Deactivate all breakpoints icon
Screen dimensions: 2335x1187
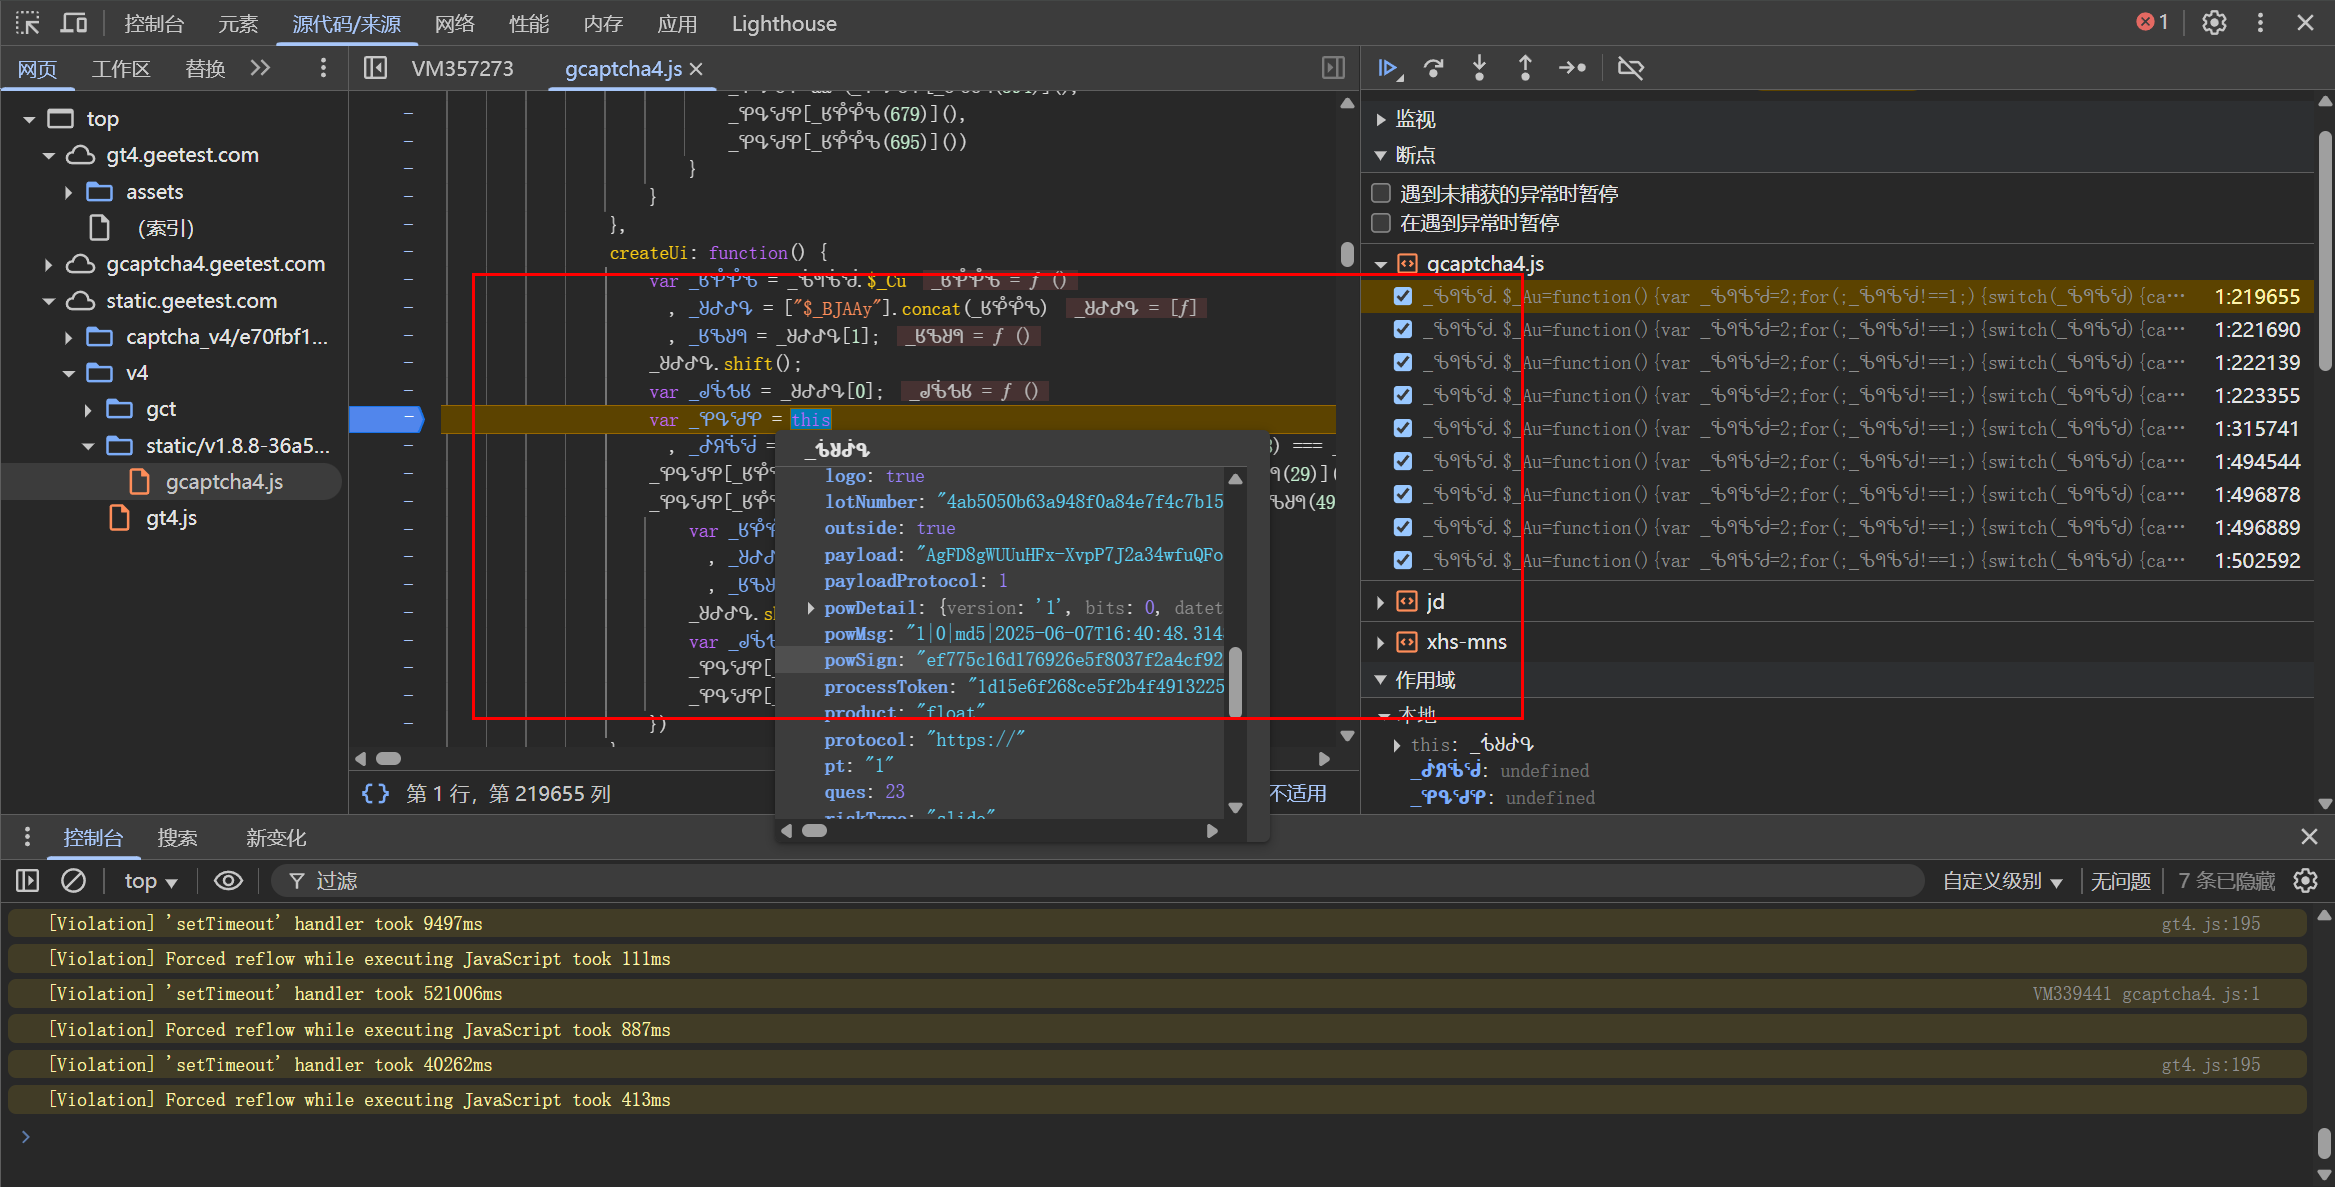click(x=1630, y=68)
